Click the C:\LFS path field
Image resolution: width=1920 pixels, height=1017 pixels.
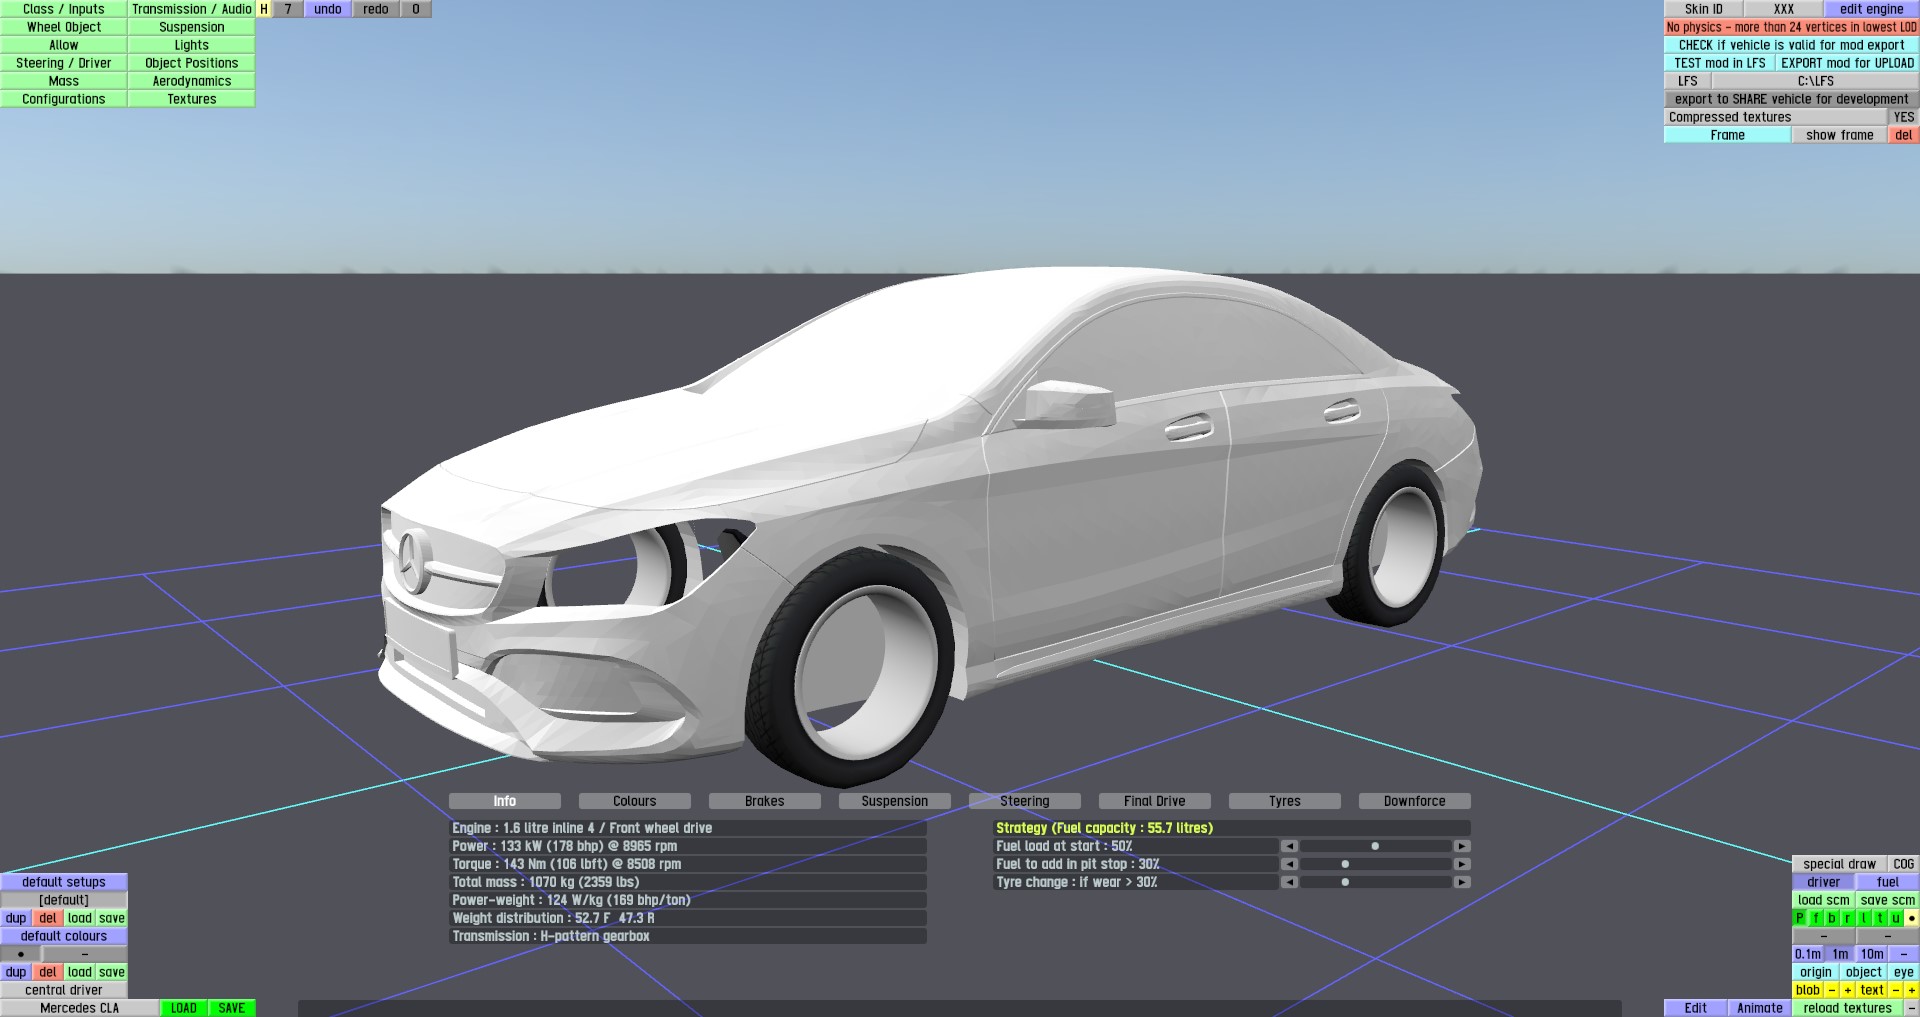point(1816,81)
